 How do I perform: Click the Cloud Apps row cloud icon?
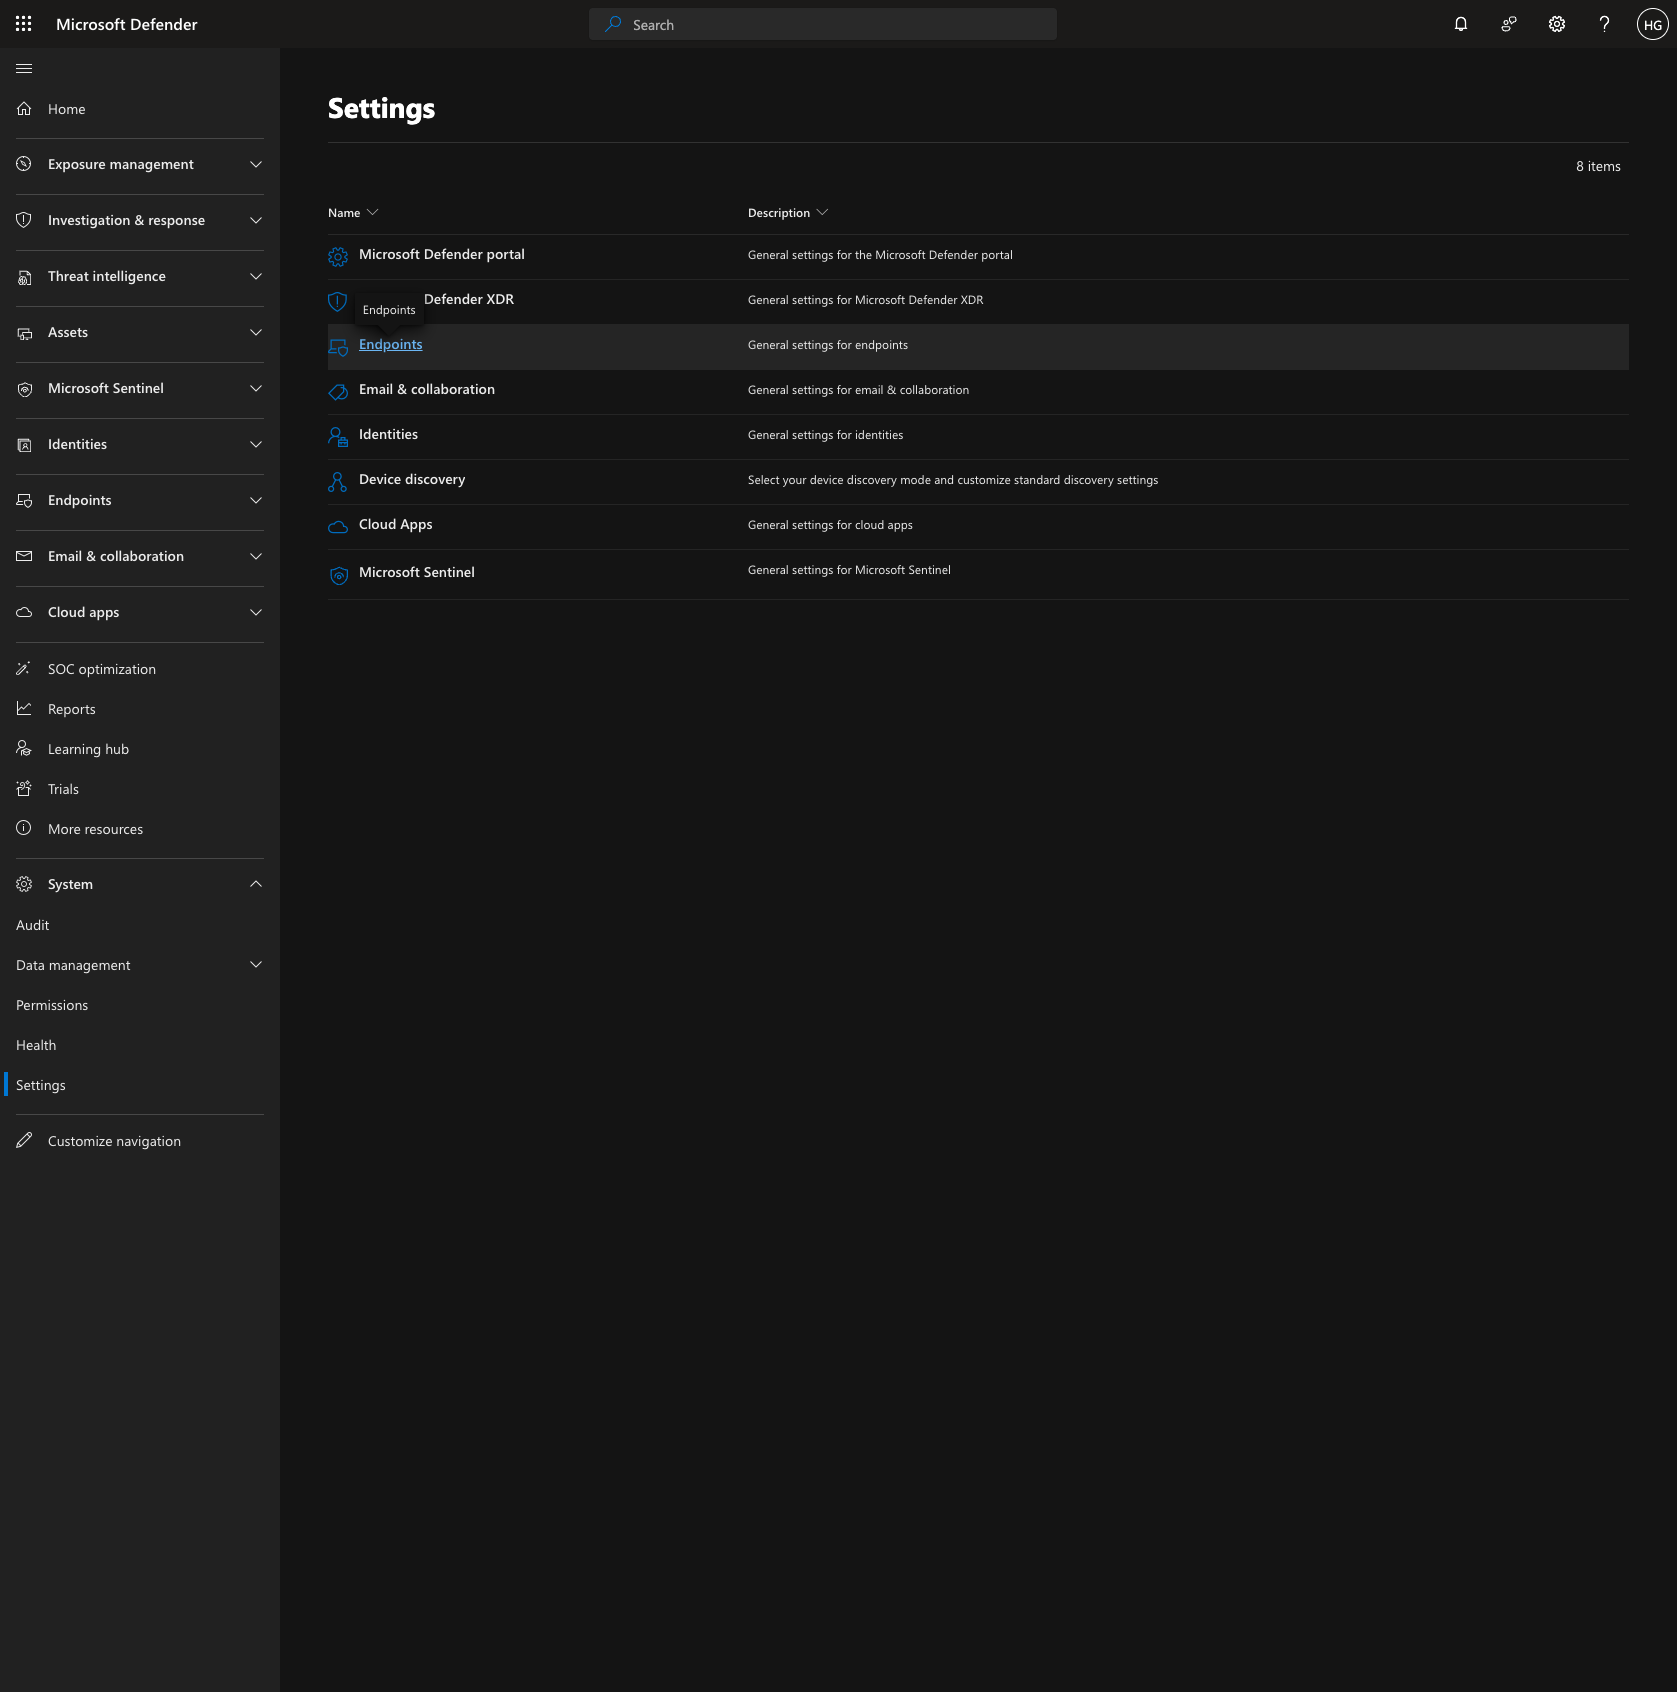(338, 526)
